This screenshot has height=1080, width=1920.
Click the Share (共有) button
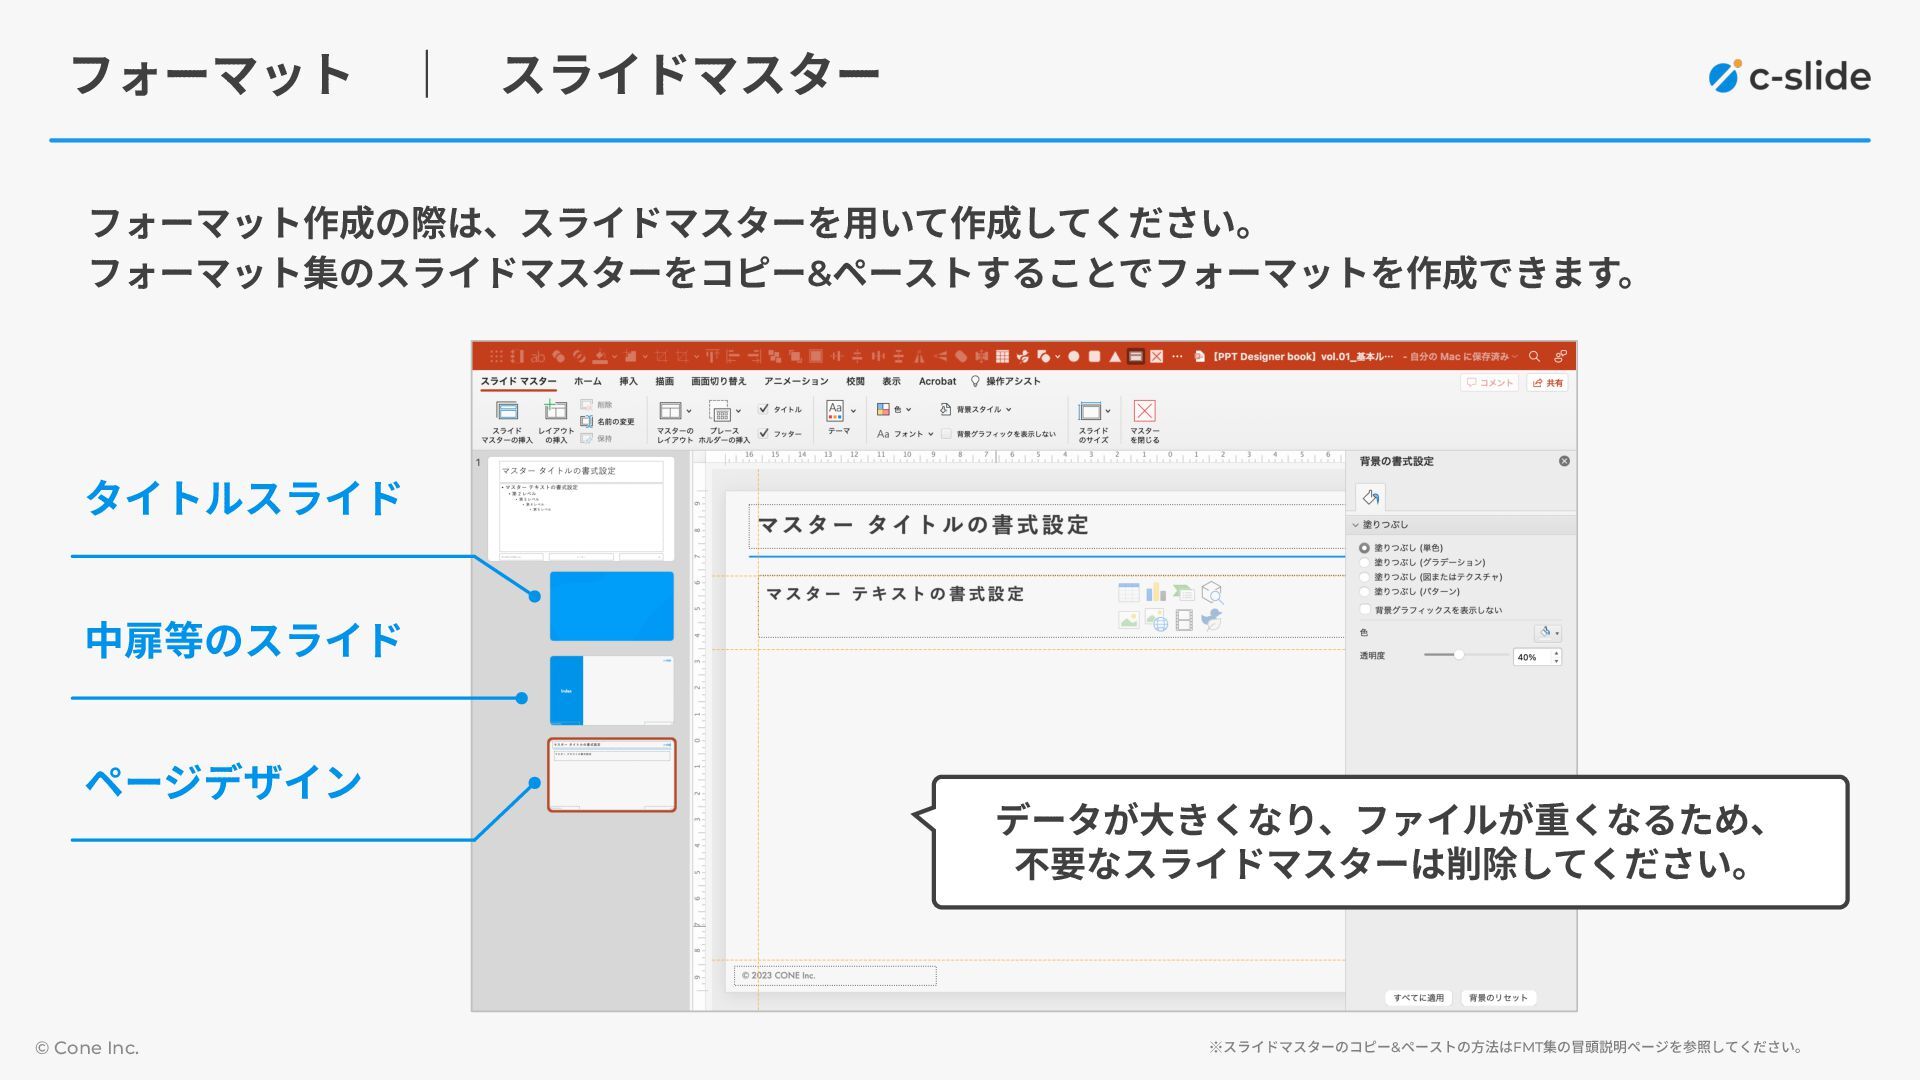[1547, 383]
